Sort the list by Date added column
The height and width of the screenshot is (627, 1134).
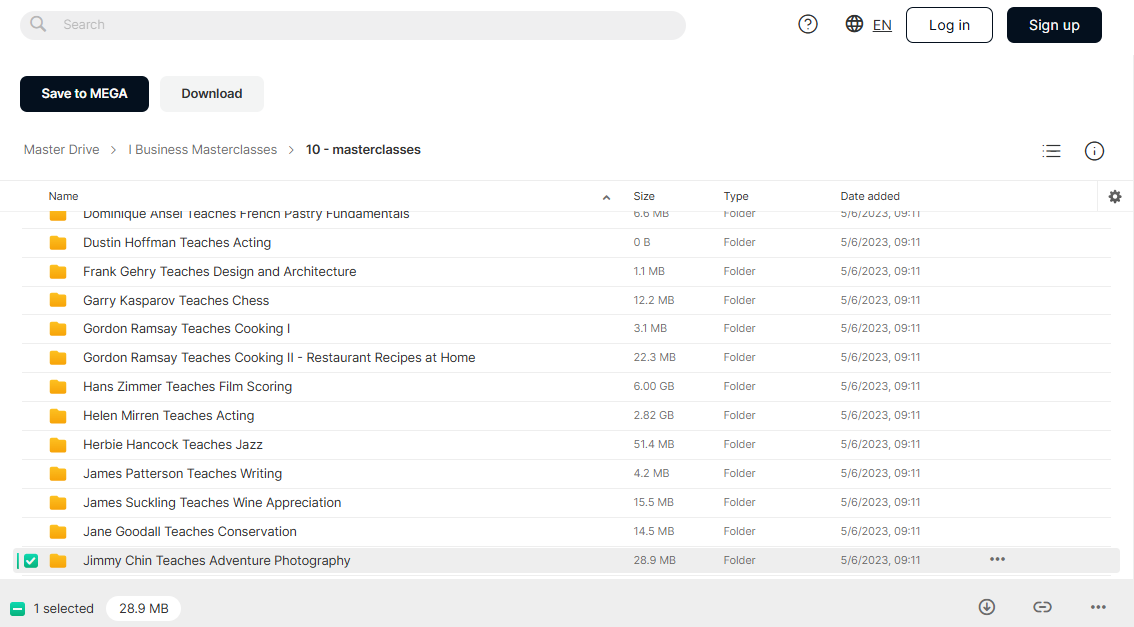(x=870, y=196)
